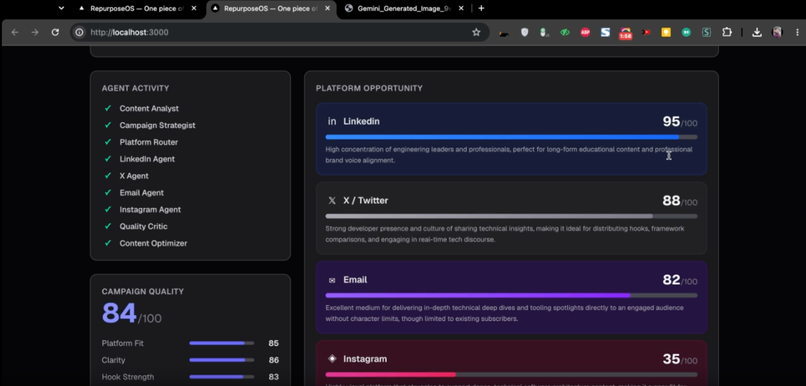Click the LinkedIn 'in' logo icon
This screenshot has width=806, height=386.
coord(332,121)
